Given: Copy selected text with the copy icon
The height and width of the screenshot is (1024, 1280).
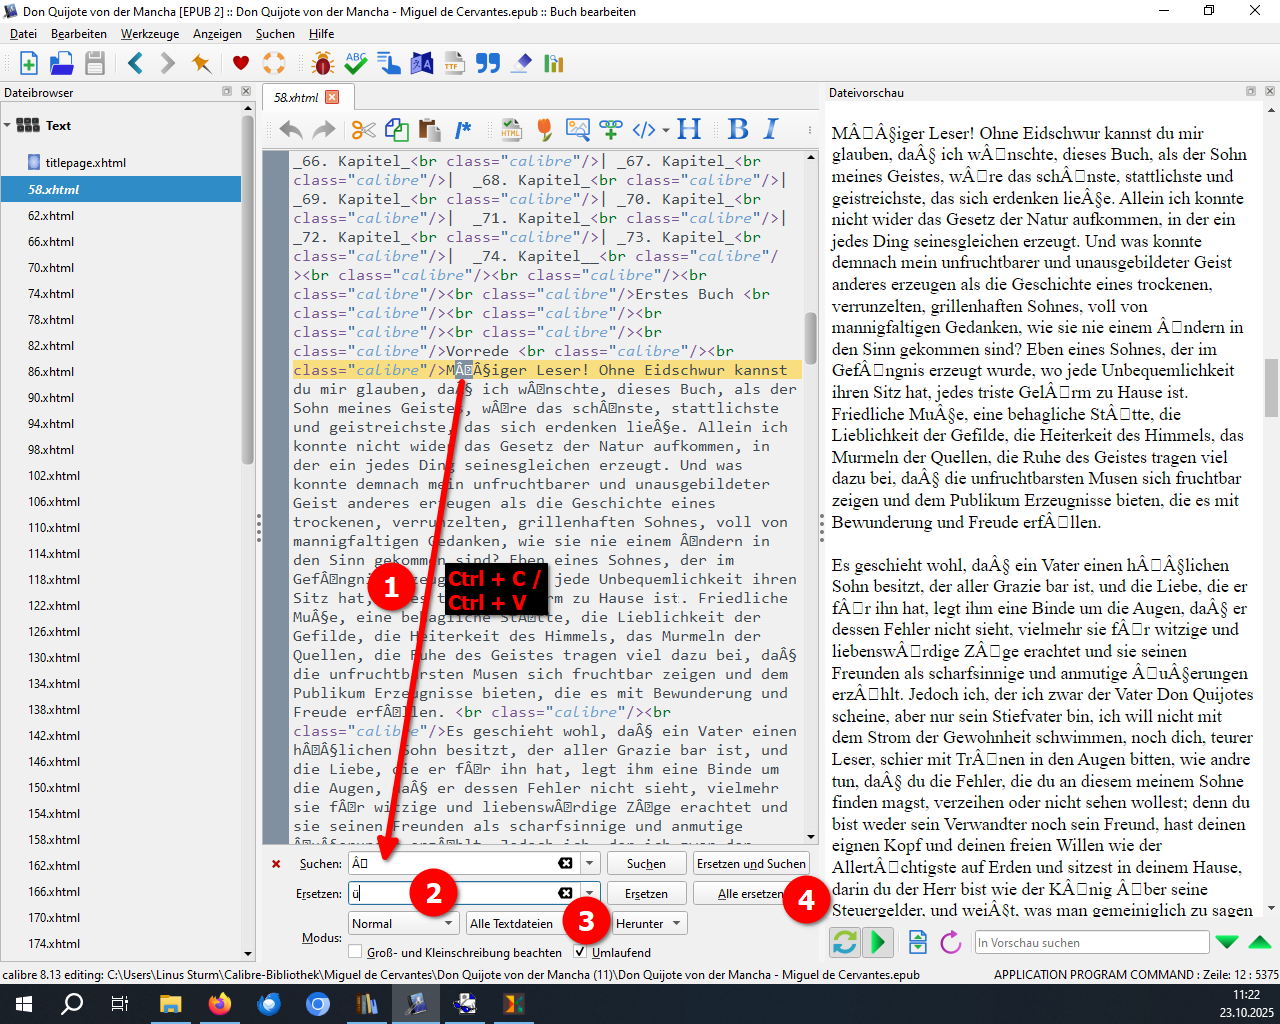Looking at the screenshot, I should 397,130.
